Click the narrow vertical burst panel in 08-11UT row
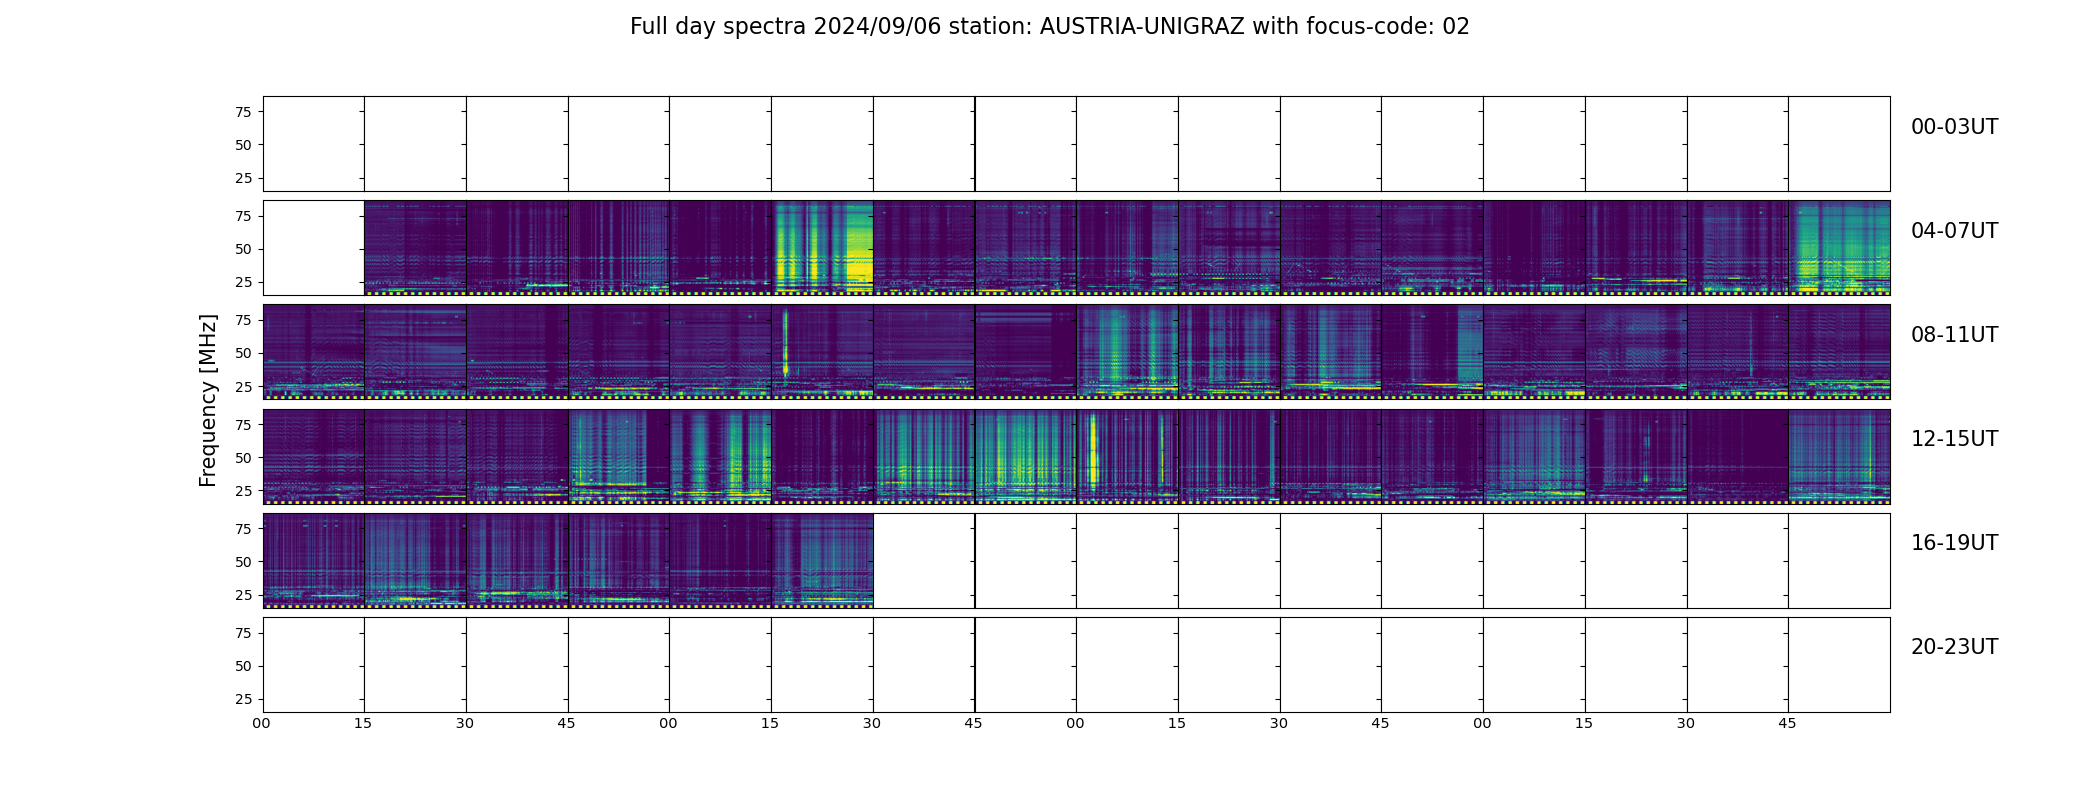The width and height of the screenshot is (2100, 800). (x=822, y=351)
